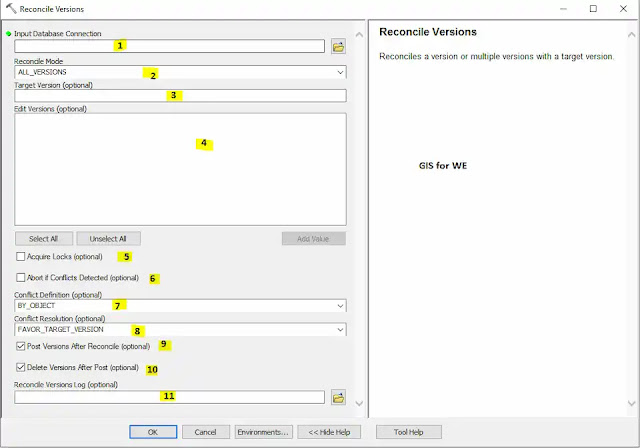This screenshot has width=640, height=448.
Task: Minimize the Reconcile Versions window
Action: (563, 9)
